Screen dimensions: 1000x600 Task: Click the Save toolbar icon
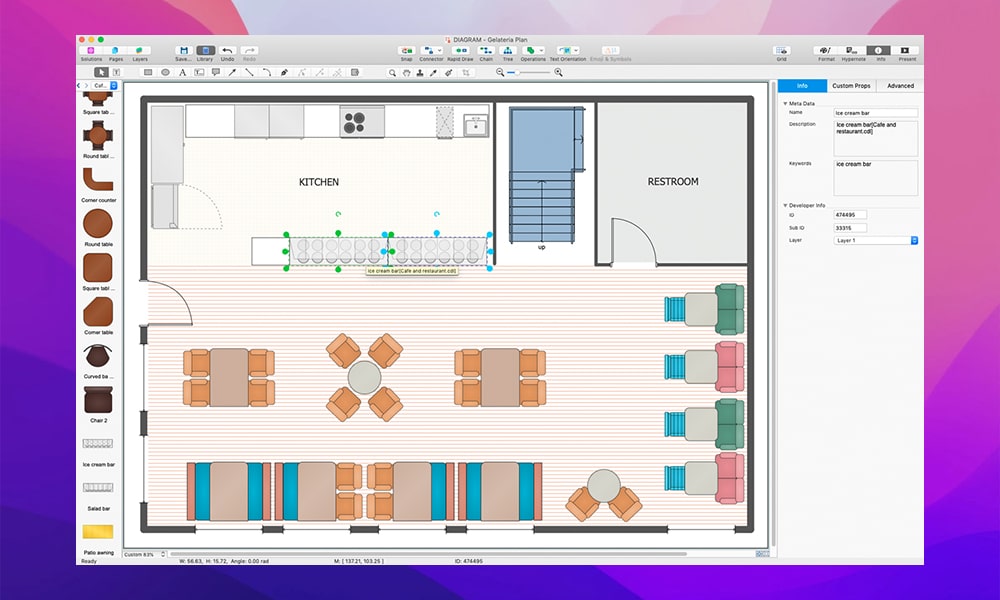183,50
